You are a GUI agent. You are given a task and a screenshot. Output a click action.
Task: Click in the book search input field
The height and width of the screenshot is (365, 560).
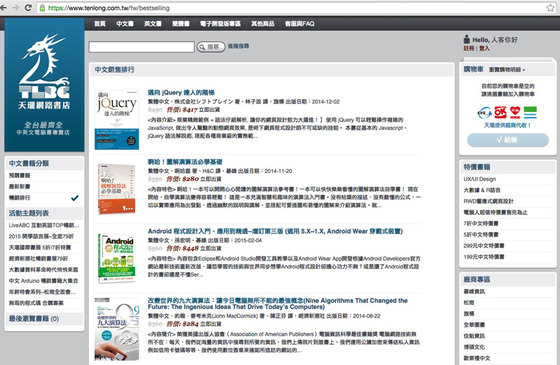[x=141, y=47]
